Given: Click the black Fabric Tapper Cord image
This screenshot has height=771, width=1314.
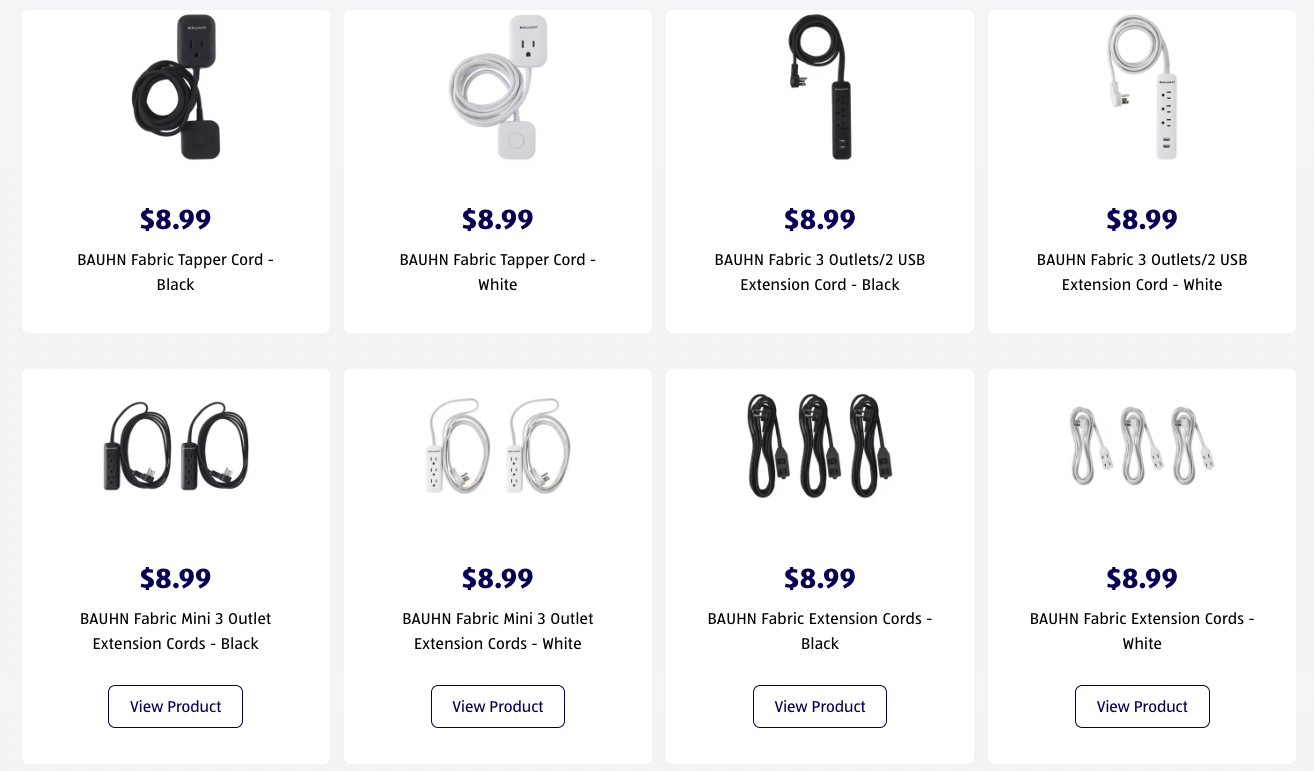Looking at the screenshot, I should click(176, 87).
